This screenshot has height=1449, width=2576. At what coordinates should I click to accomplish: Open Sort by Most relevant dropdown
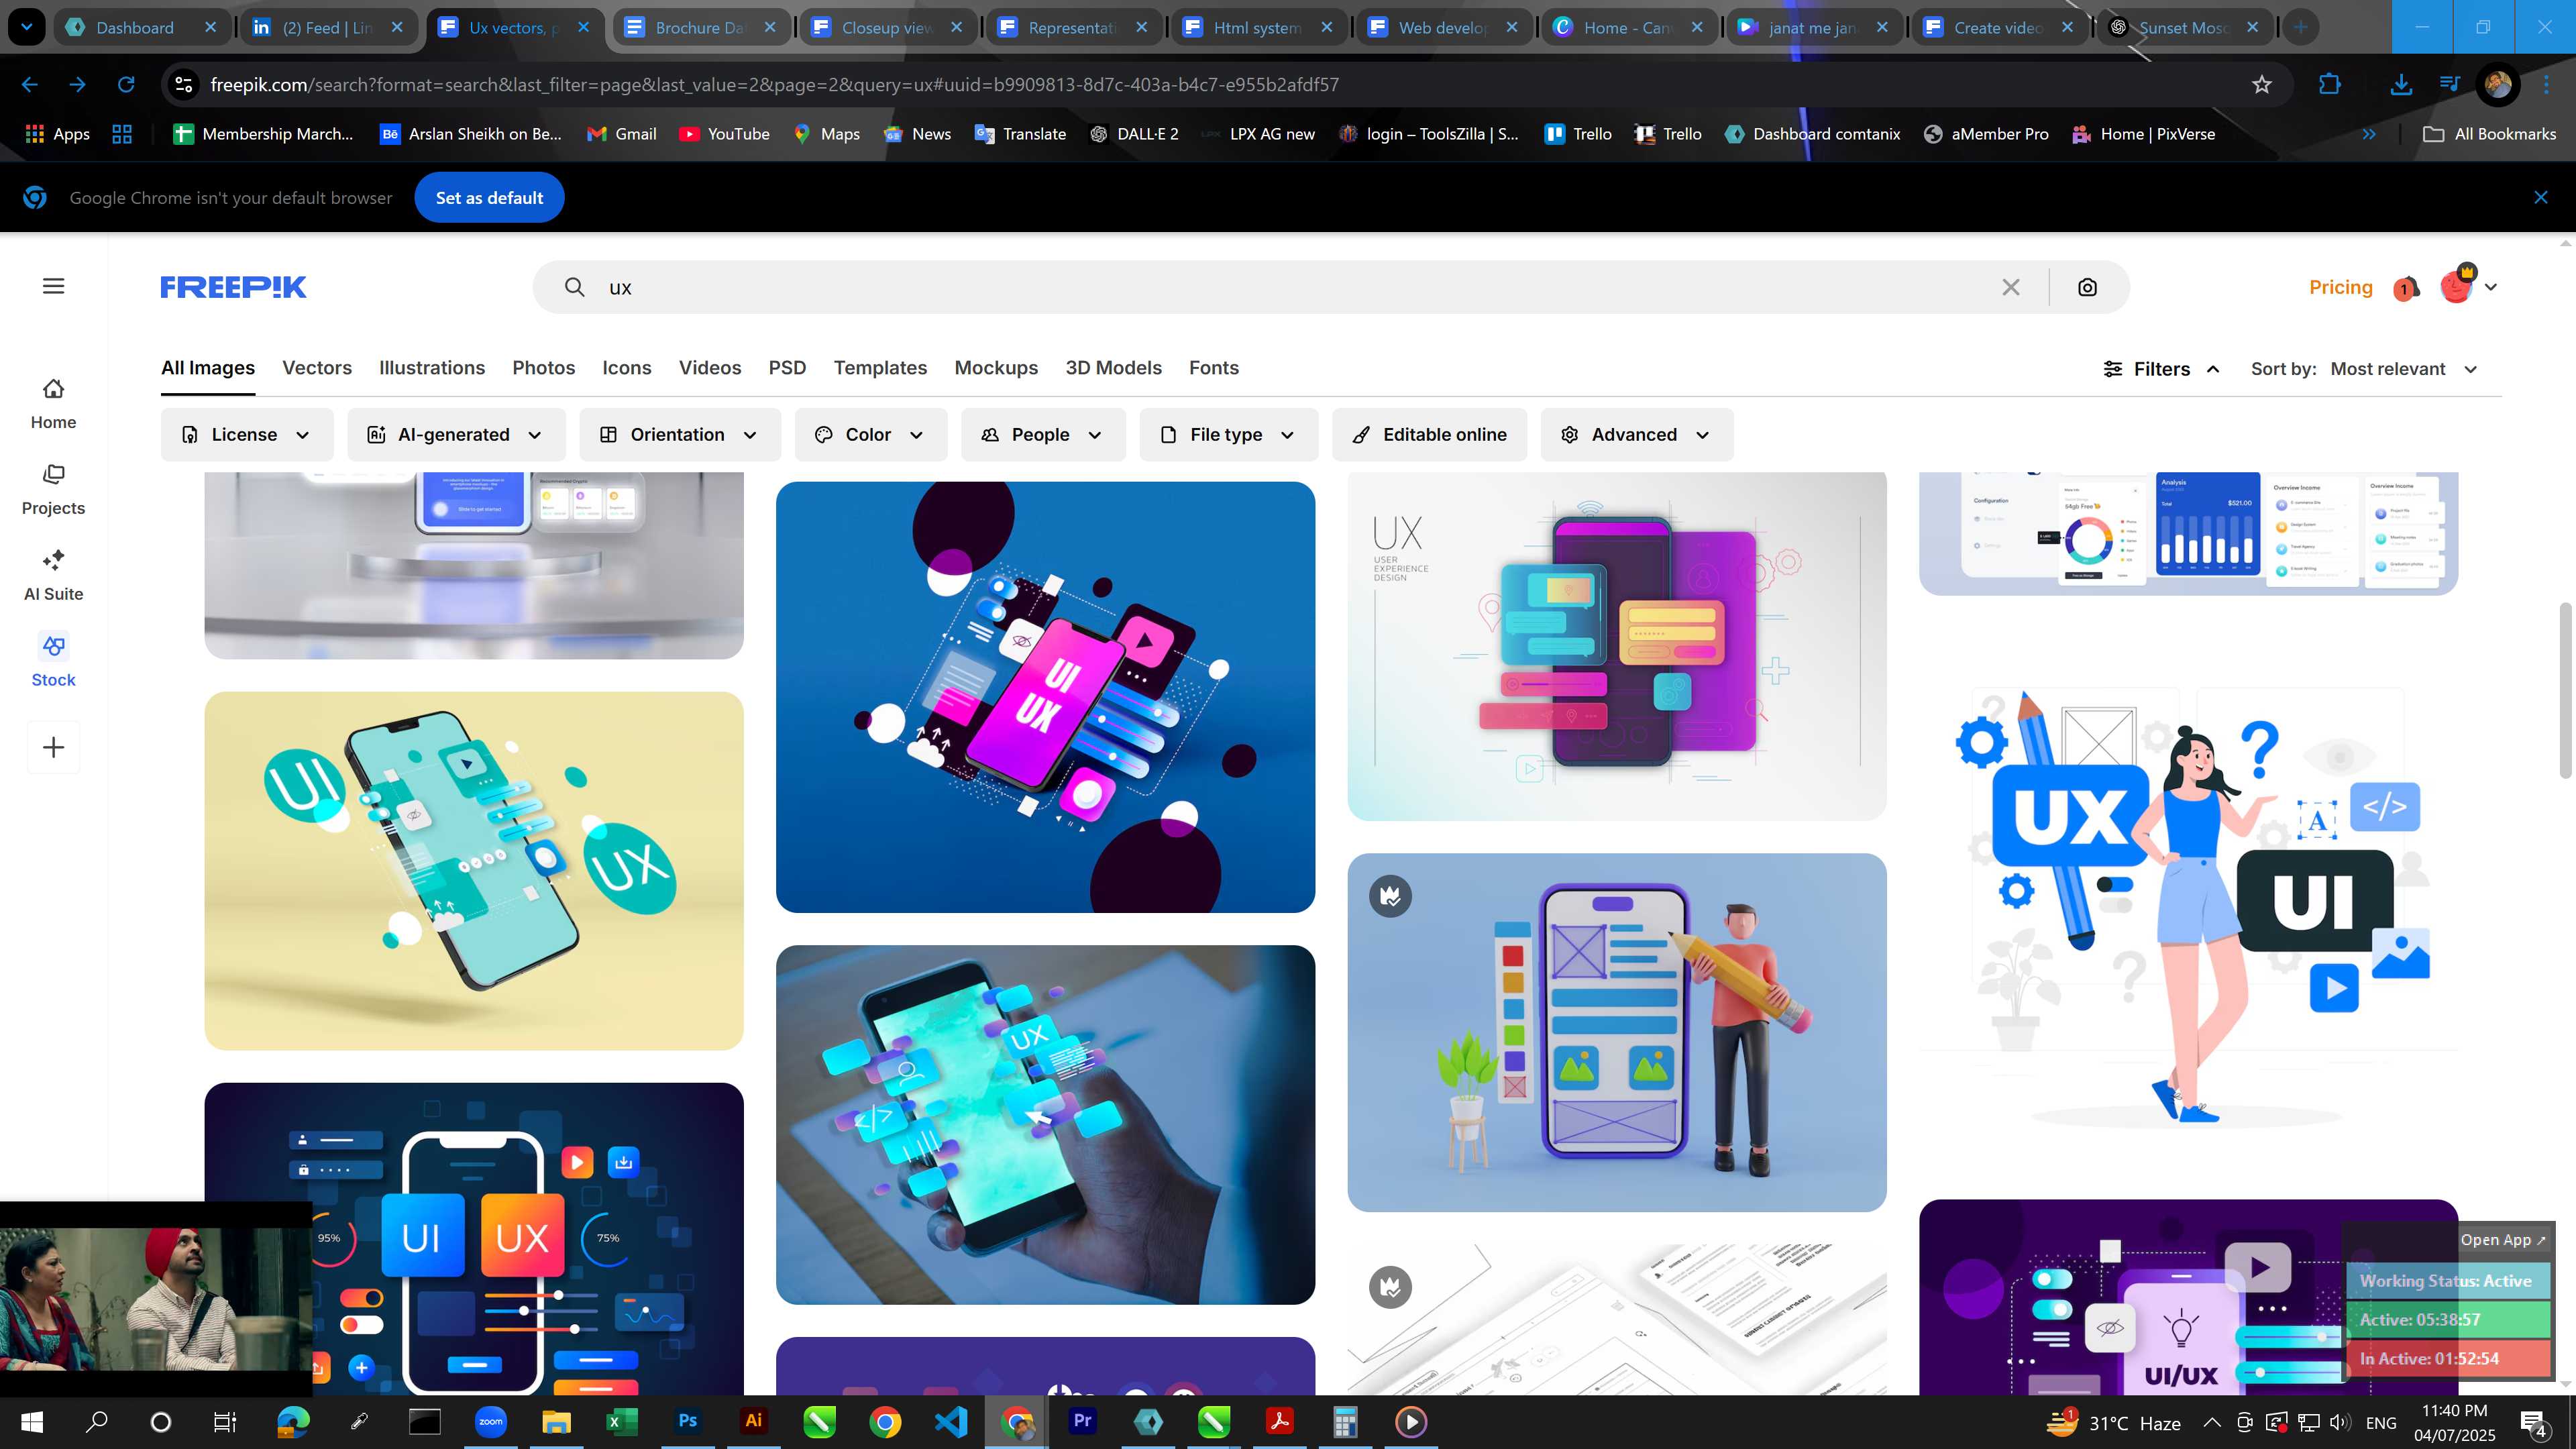point(2404,369)
